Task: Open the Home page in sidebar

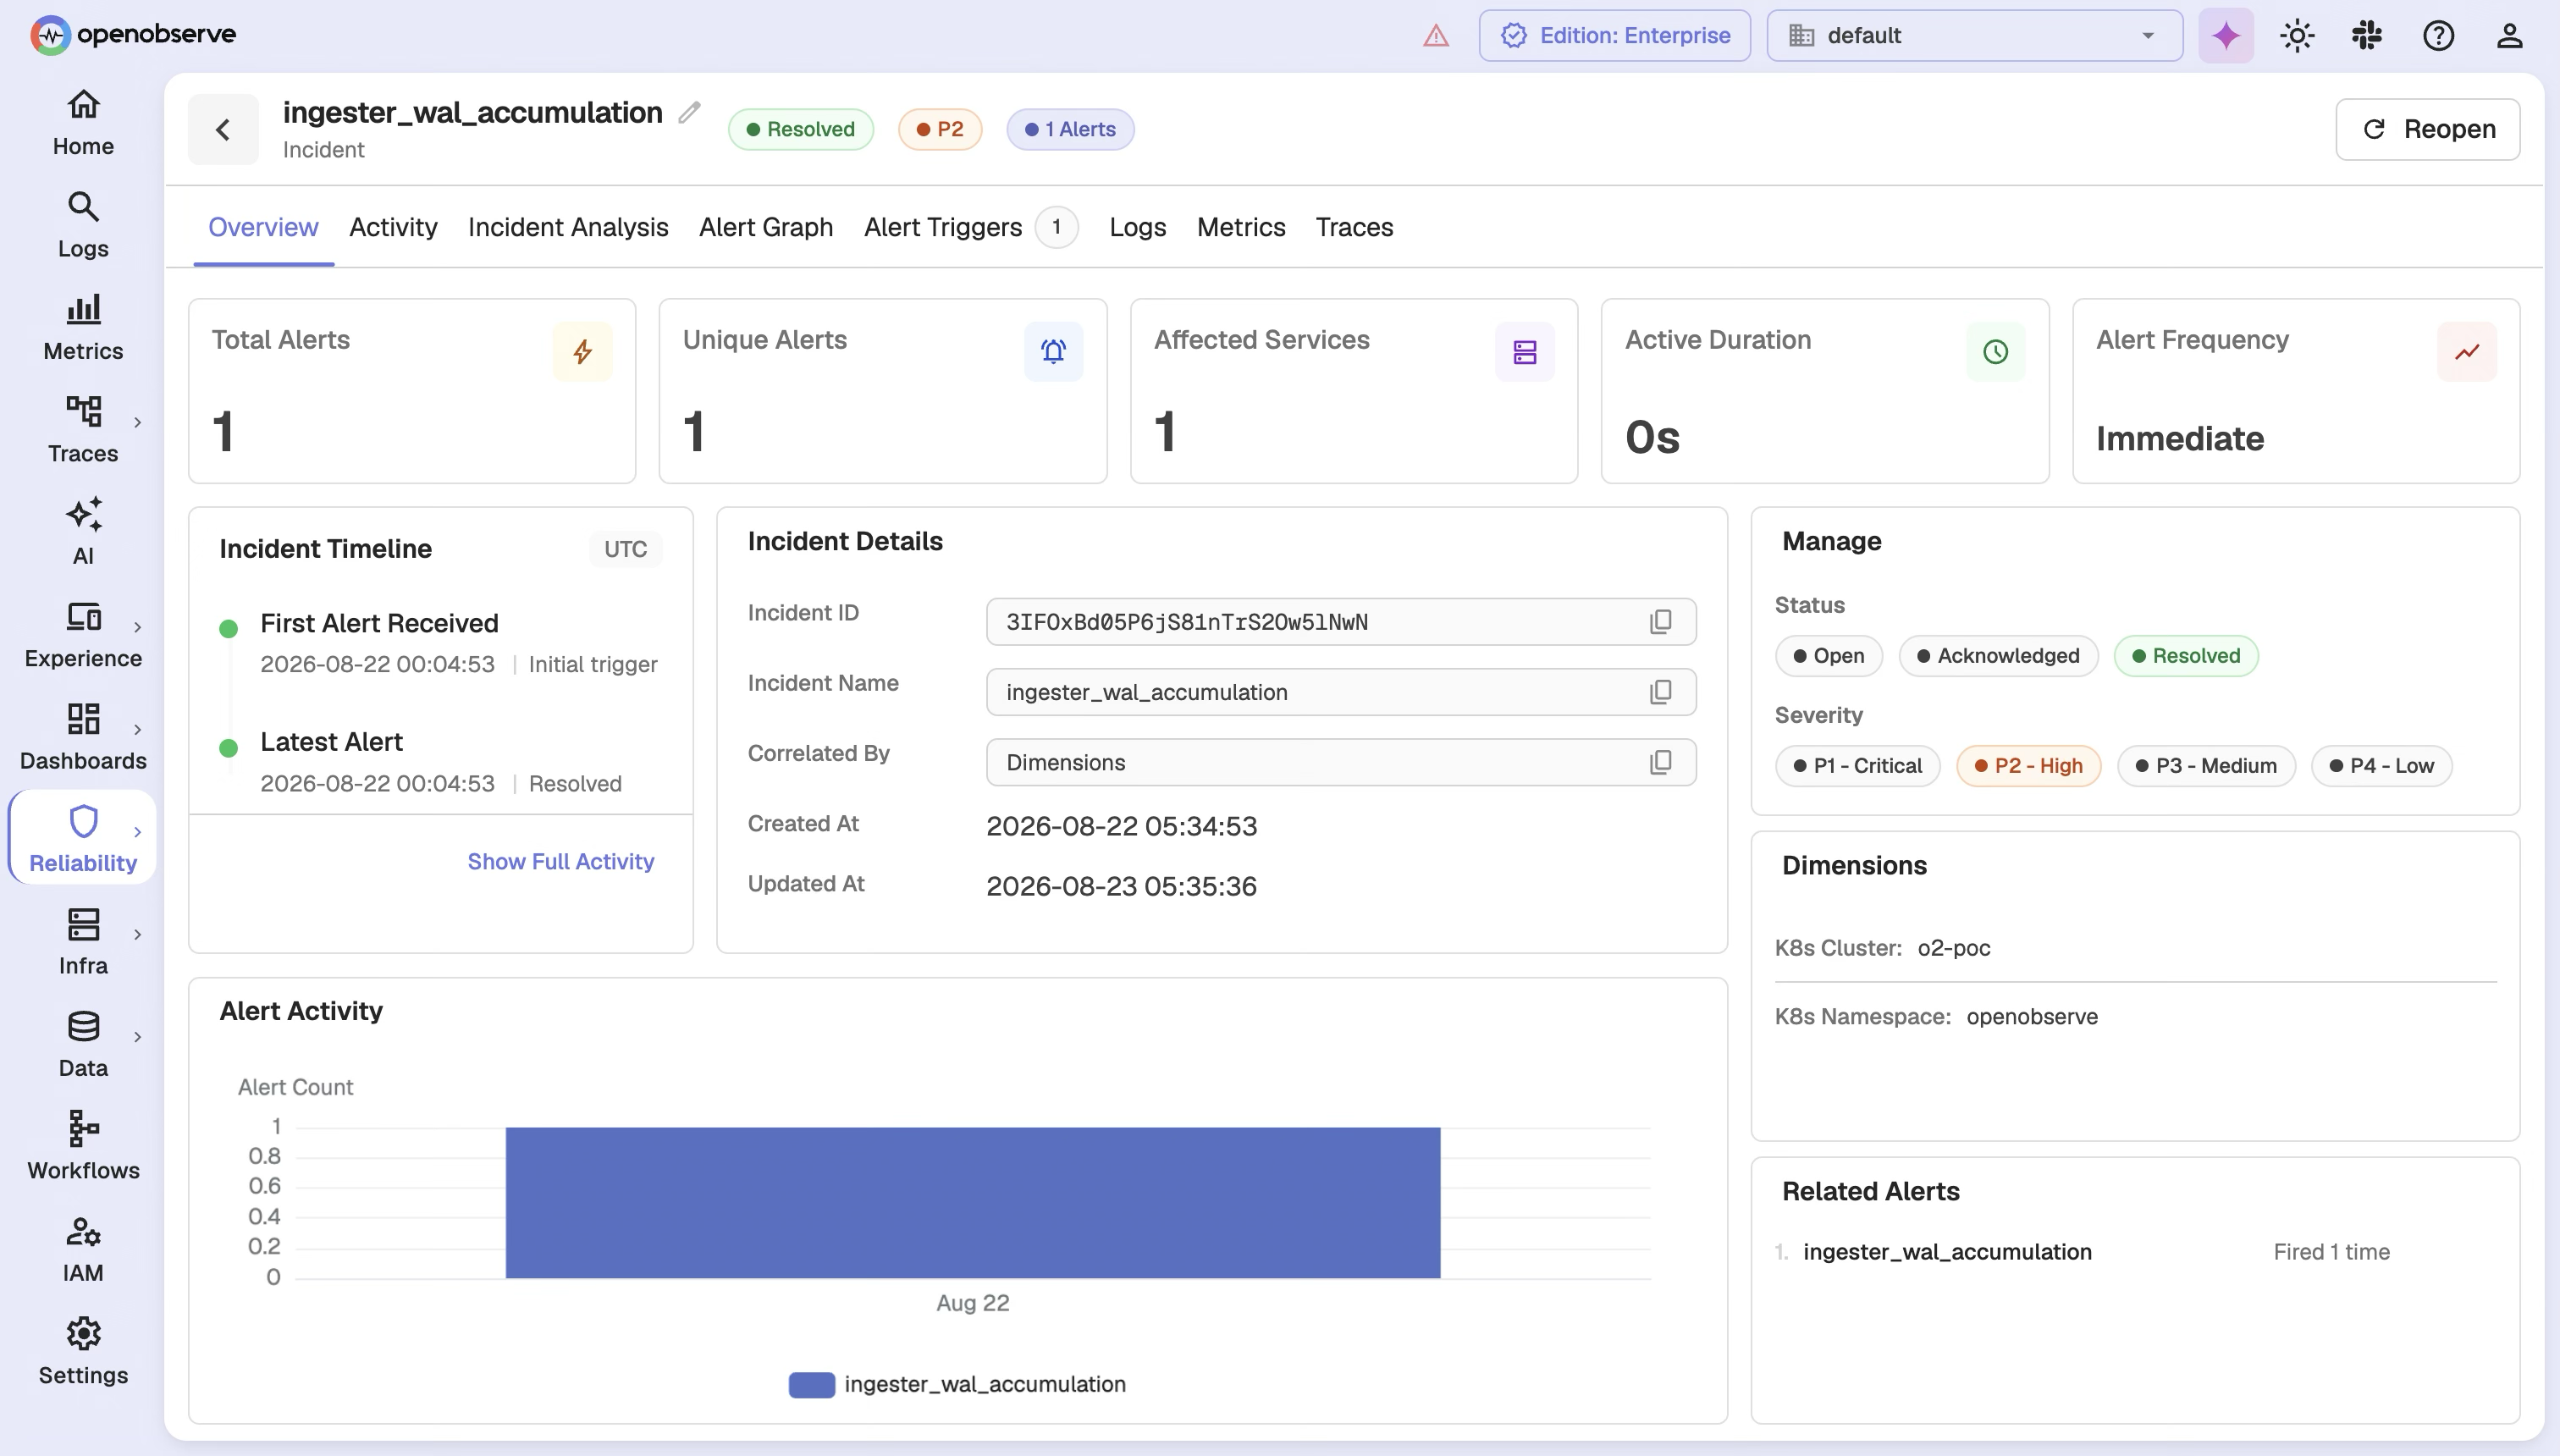Action: click(x=83, y=123)
